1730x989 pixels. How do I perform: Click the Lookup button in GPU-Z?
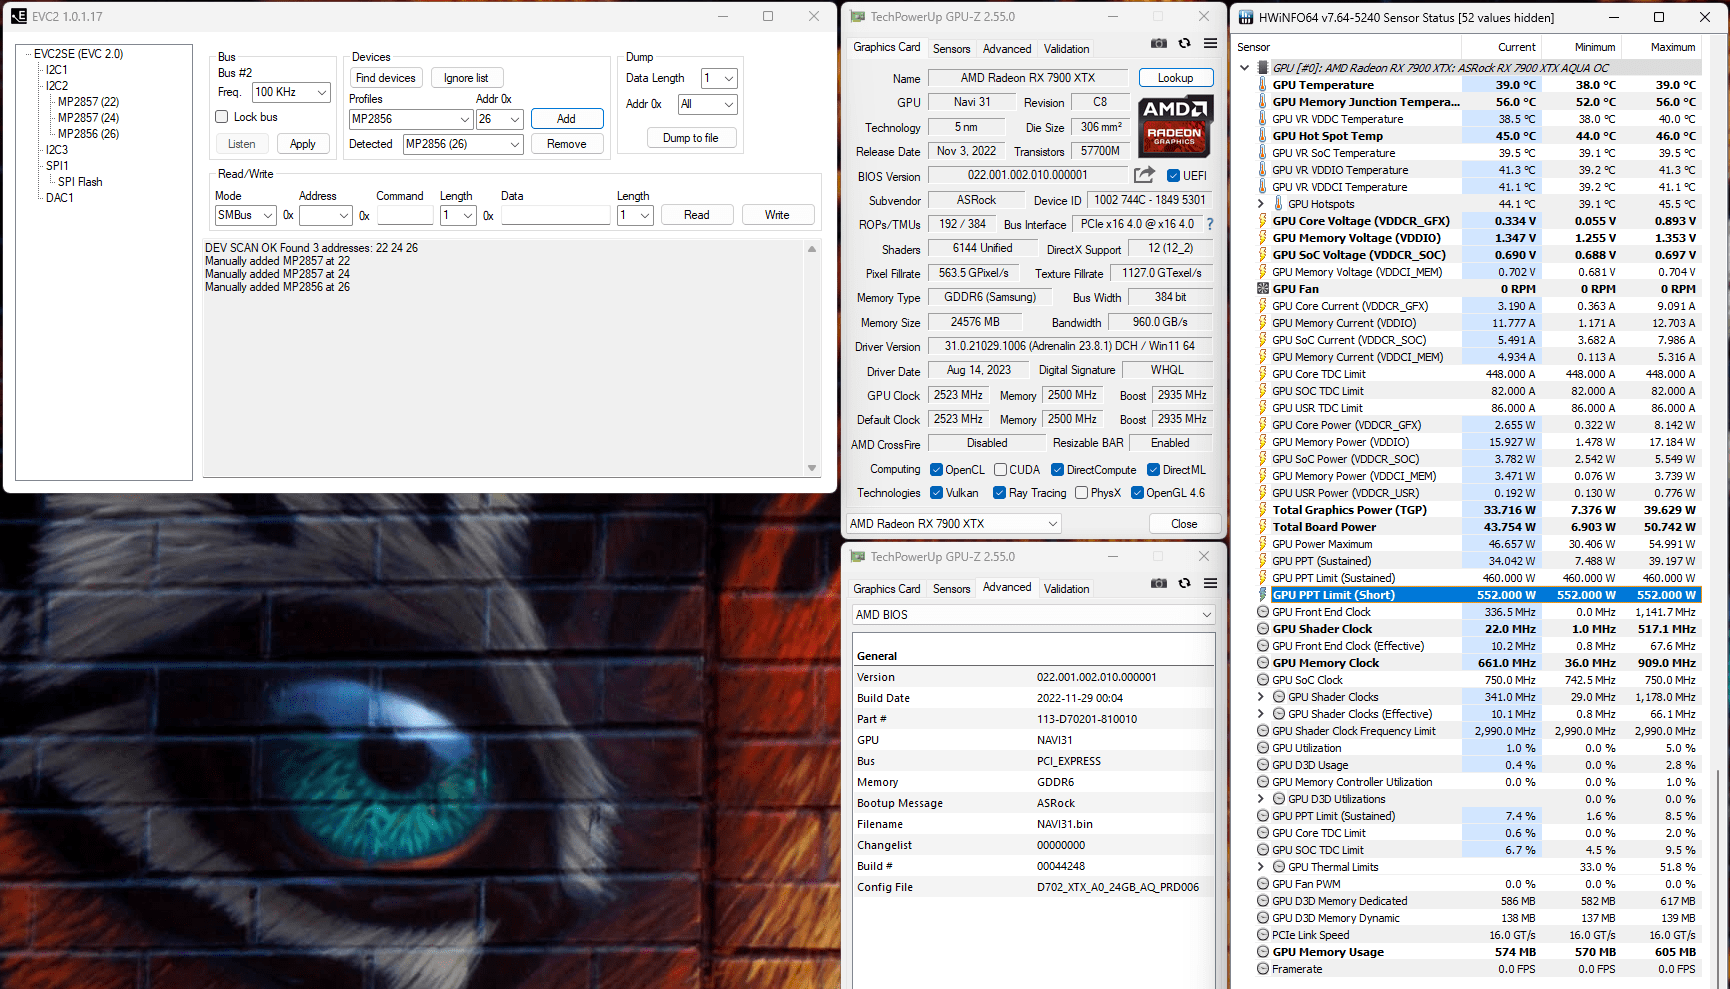coord(1176,78)
